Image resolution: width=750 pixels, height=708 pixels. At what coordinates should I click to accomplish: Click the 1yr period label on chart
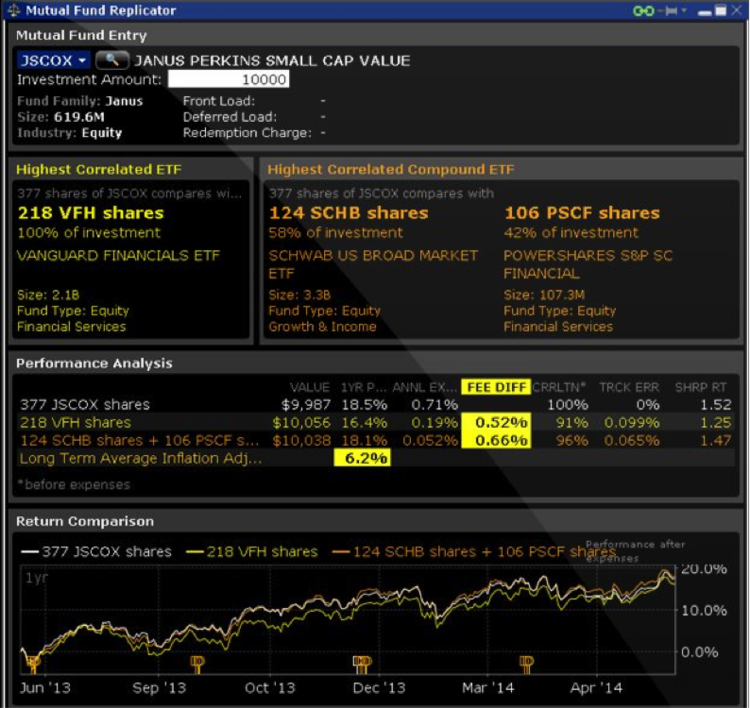tap(36, 578)
